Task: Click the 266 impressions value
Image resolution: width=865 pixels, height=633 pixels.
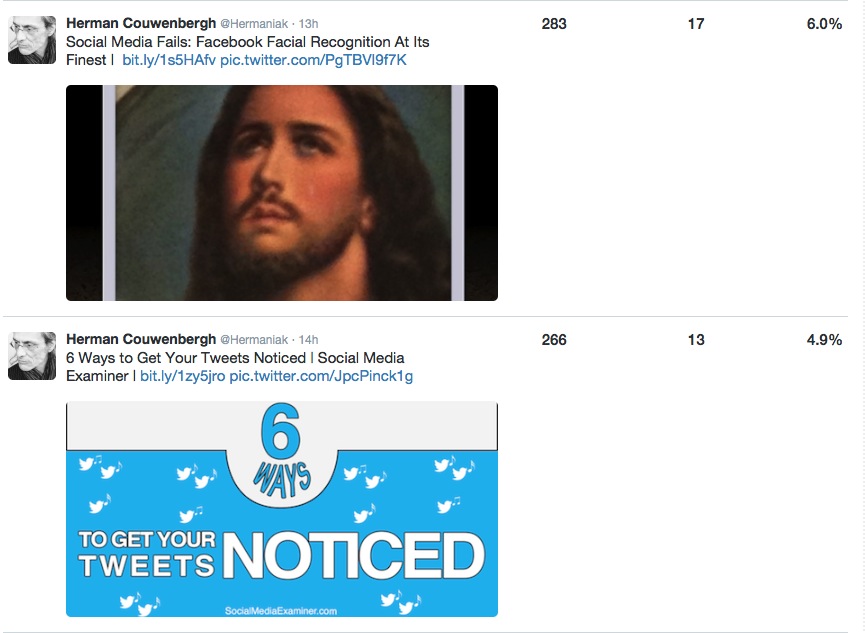Action: (x=554, y=340)
